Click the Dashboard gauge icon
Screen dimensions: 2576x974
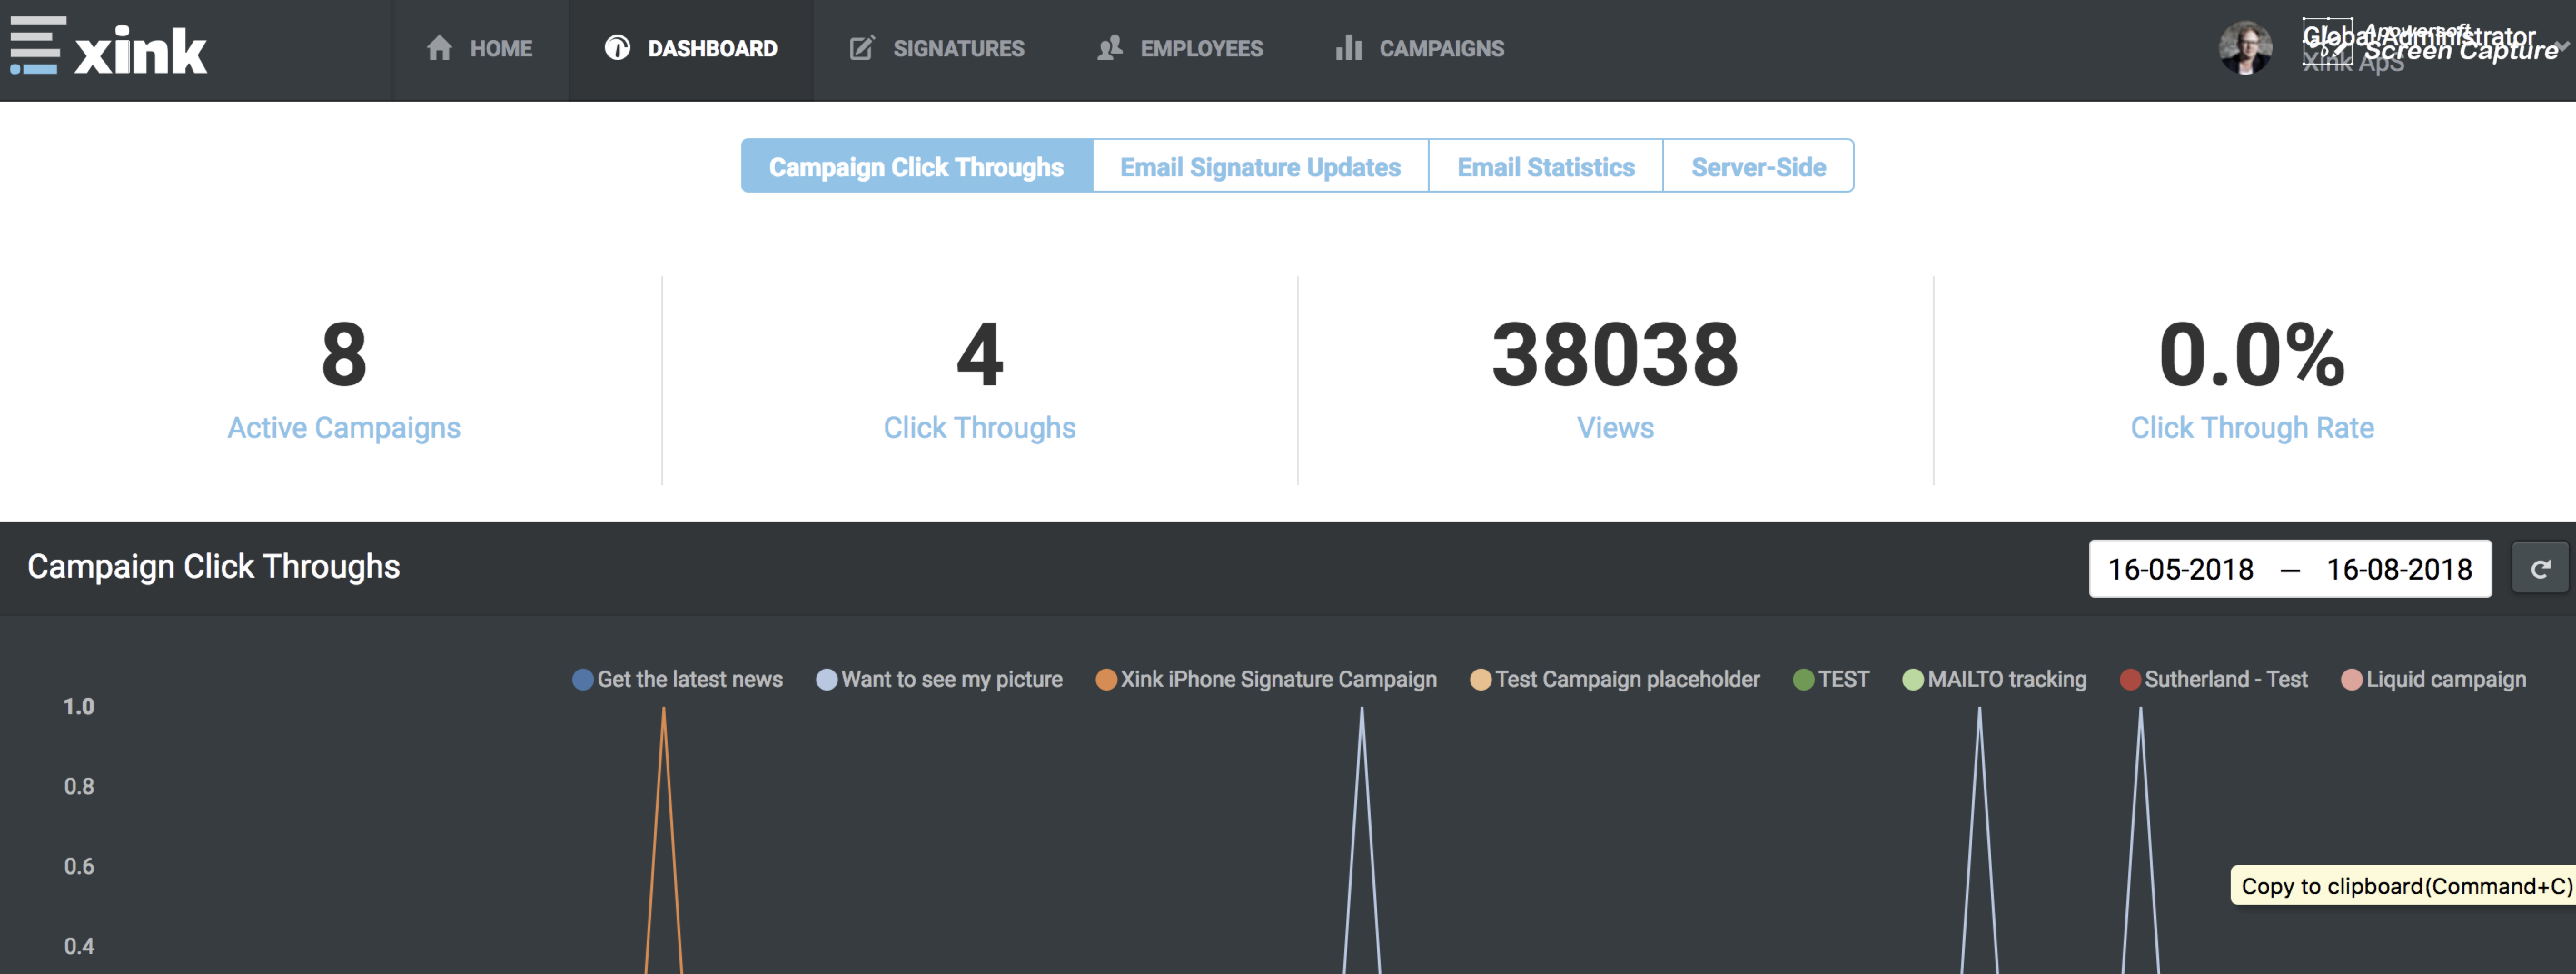click(x=617, y=48)
